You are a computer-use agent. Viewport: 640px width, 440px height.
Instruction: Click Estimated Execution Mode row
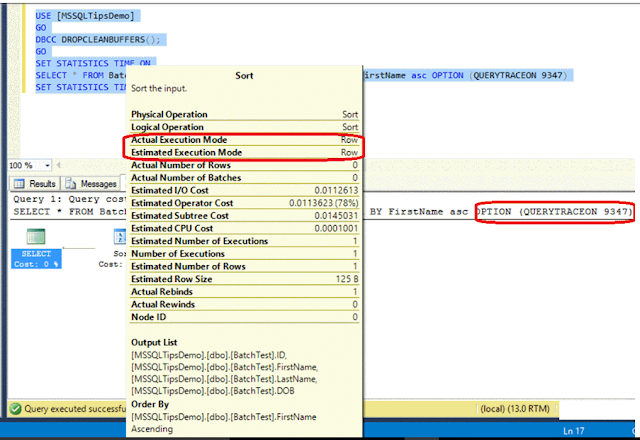click(244, 152)
